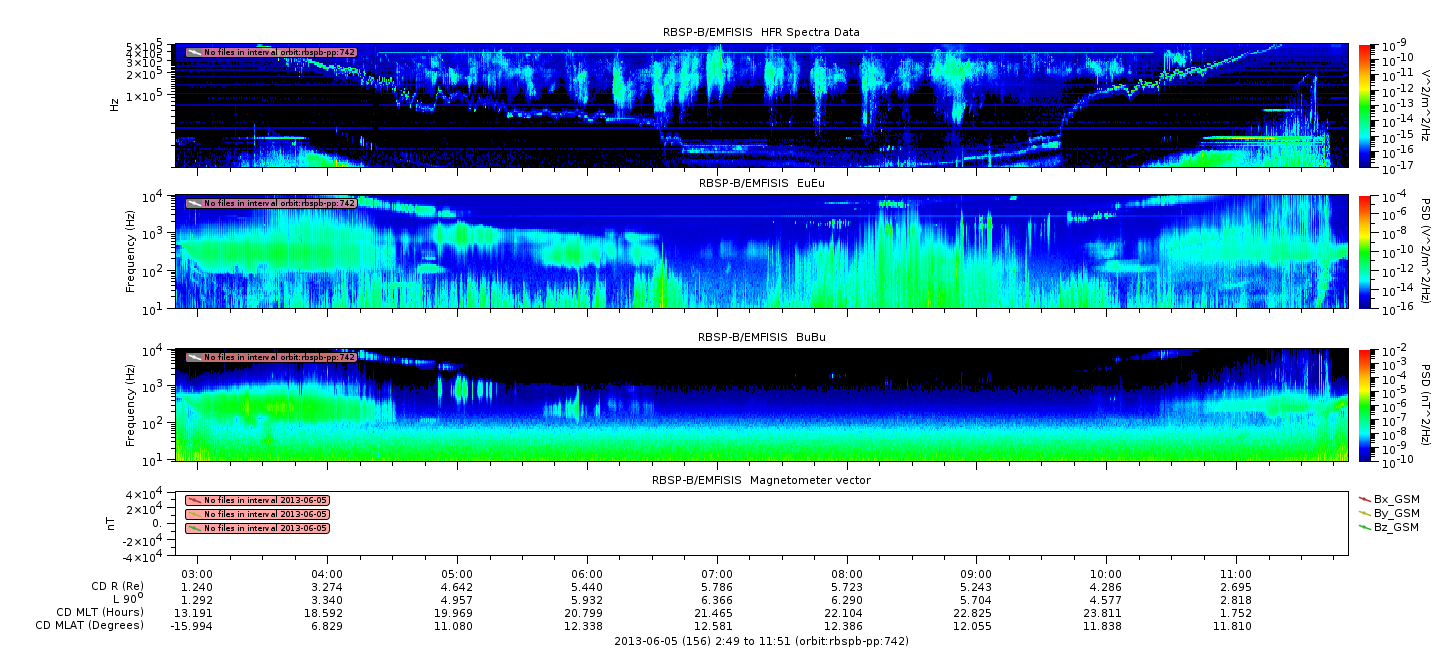Select the RBSP-B/EMFISIS EuEu plot title
The width and height of the screenshot is (1447, 658).
[760, 184]
